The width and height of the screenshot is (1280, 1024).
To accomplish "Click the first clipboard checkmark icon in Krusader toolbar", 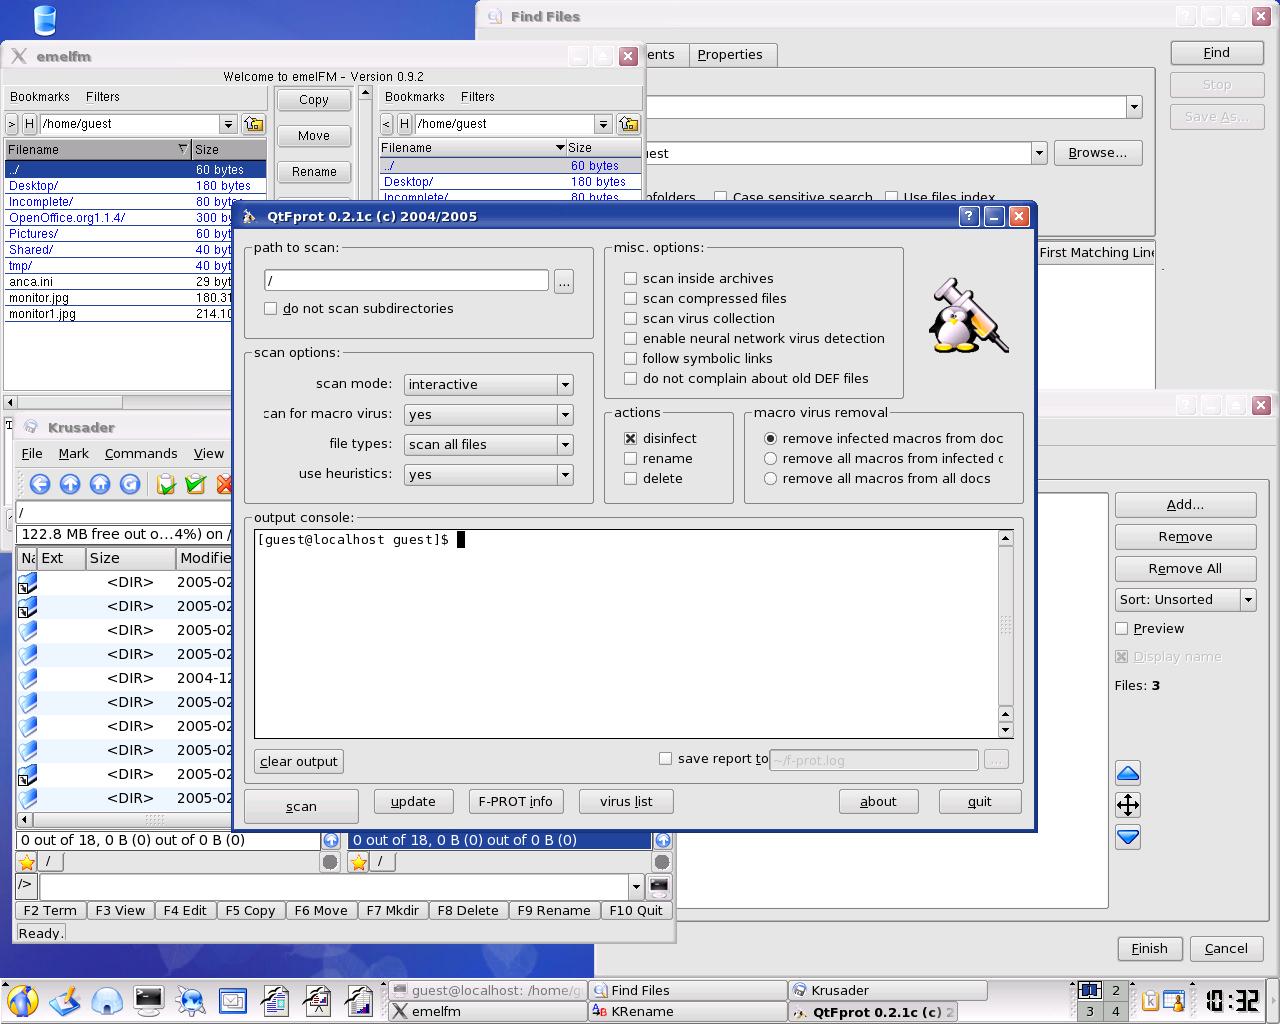I will pos(166,484).
